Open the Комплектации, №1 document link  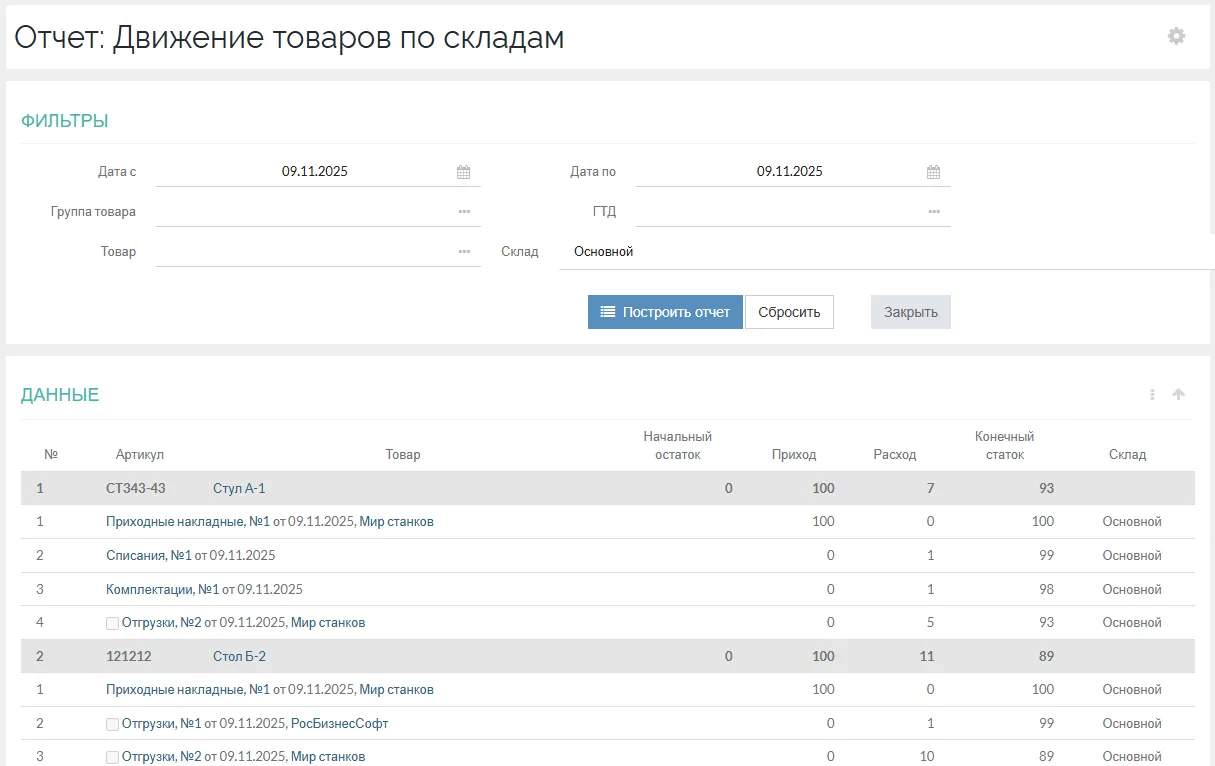[x=162, y=590]
